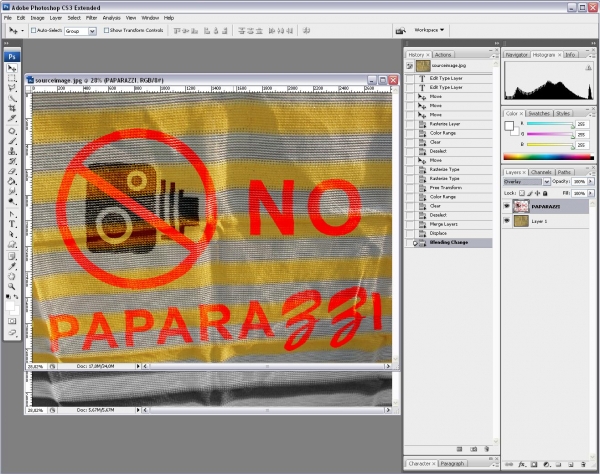
Task: Click the swap foreground/background colors icon
Action: [x=16, y=296]
